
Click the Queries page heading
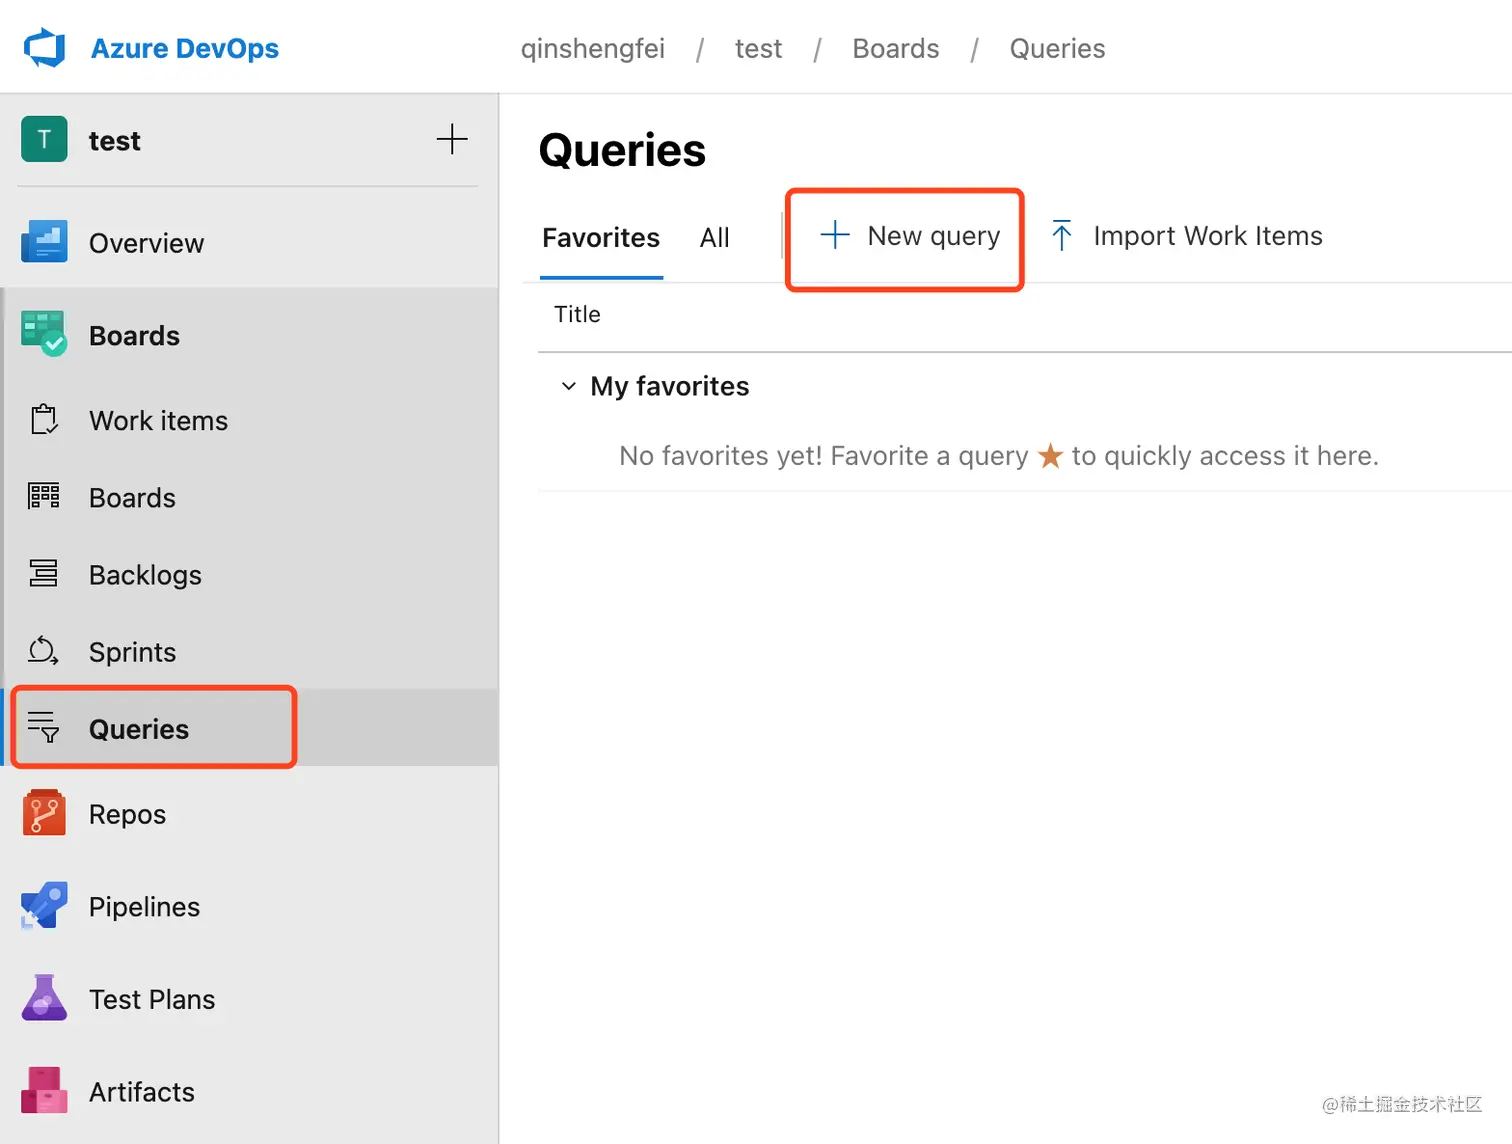click(622, 150)
